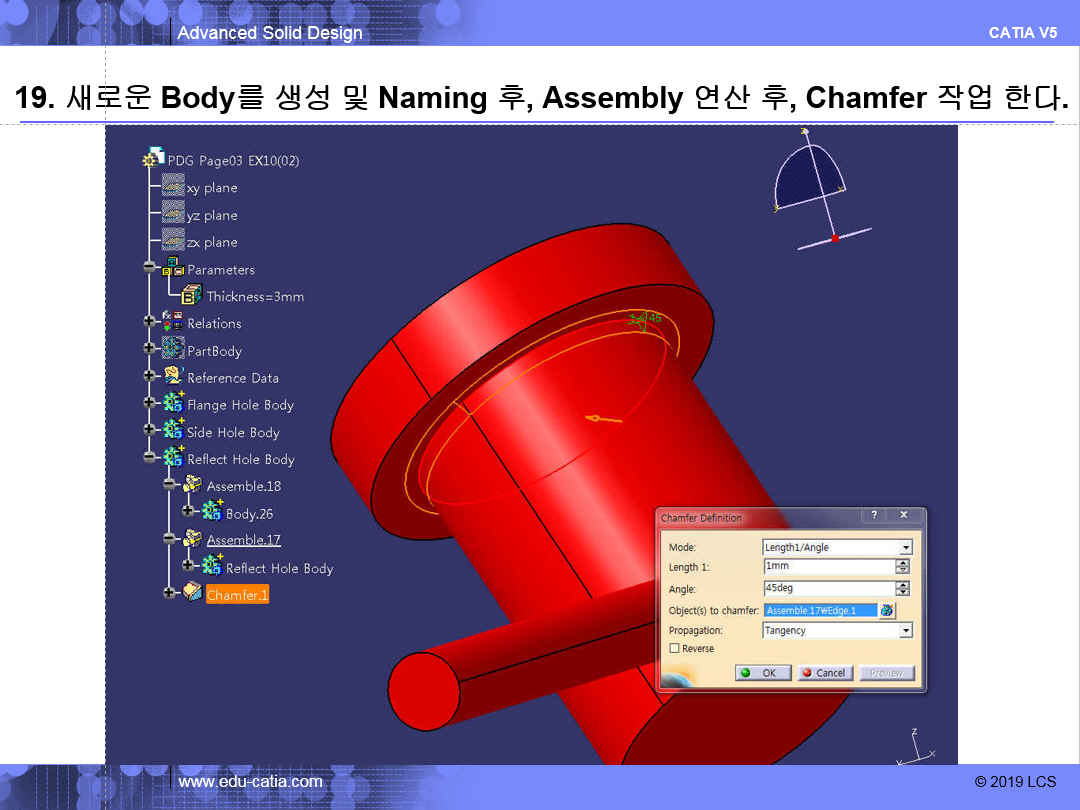Select Chamfer.1 in the specification tree

pos(237,595)
